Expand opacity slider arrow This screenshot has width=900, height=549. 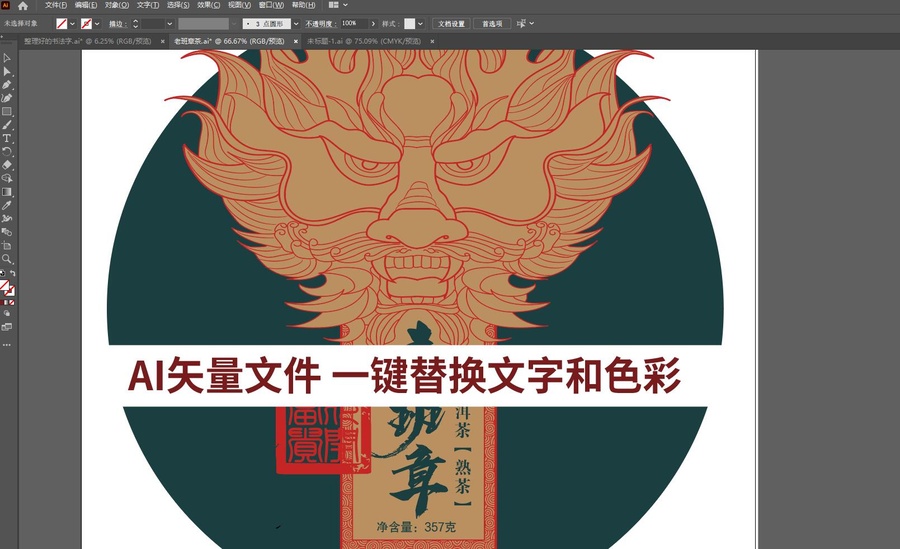point(373,24)
